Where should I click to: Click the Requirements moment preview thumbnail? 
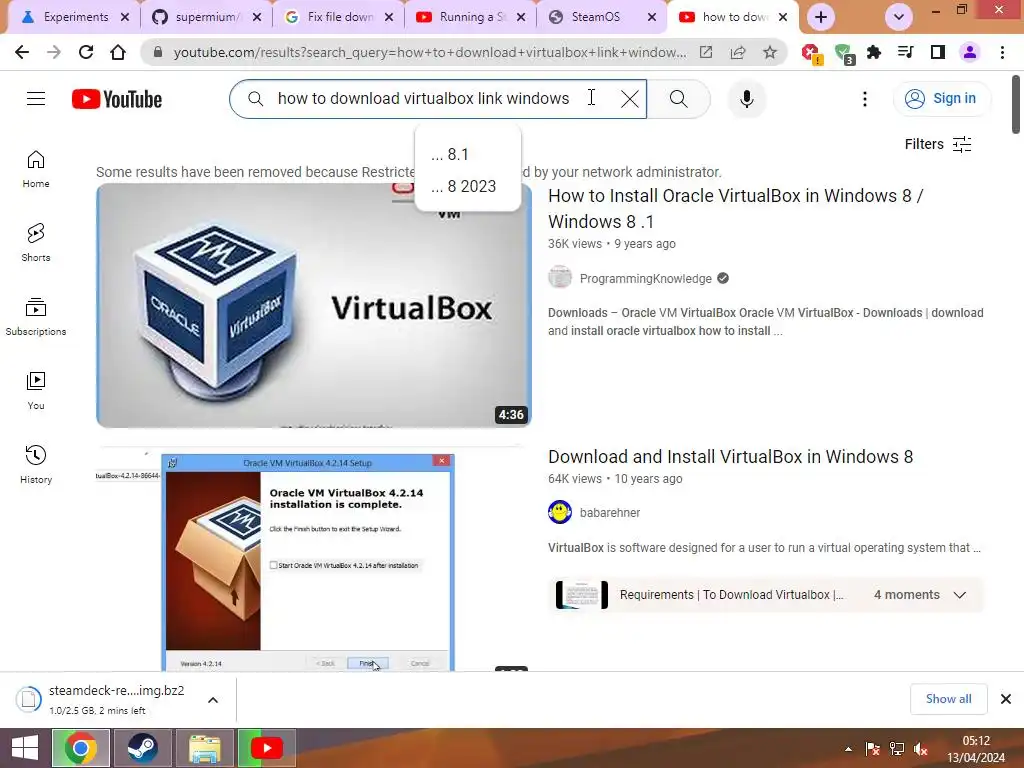pos(582,595)
